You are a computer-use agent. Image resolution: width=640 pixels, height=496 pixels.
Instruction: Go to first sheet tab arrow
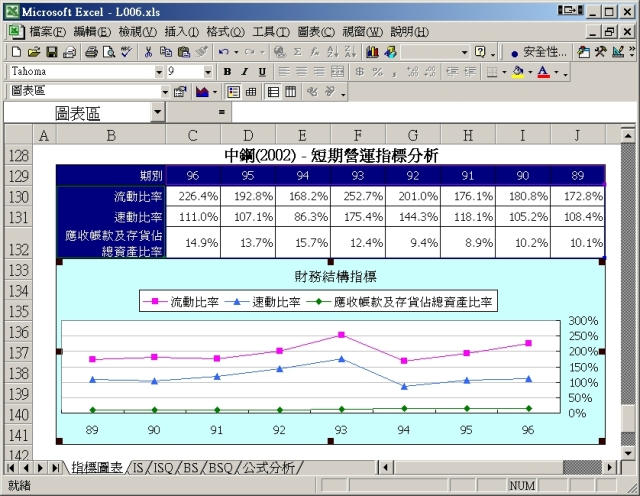click(11, 468)
